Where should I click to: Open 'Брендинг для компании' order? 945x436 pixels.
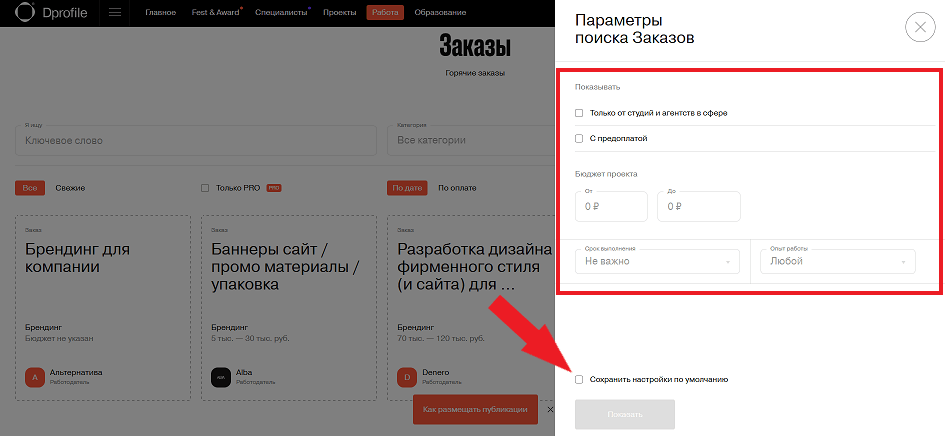point(78,258)
